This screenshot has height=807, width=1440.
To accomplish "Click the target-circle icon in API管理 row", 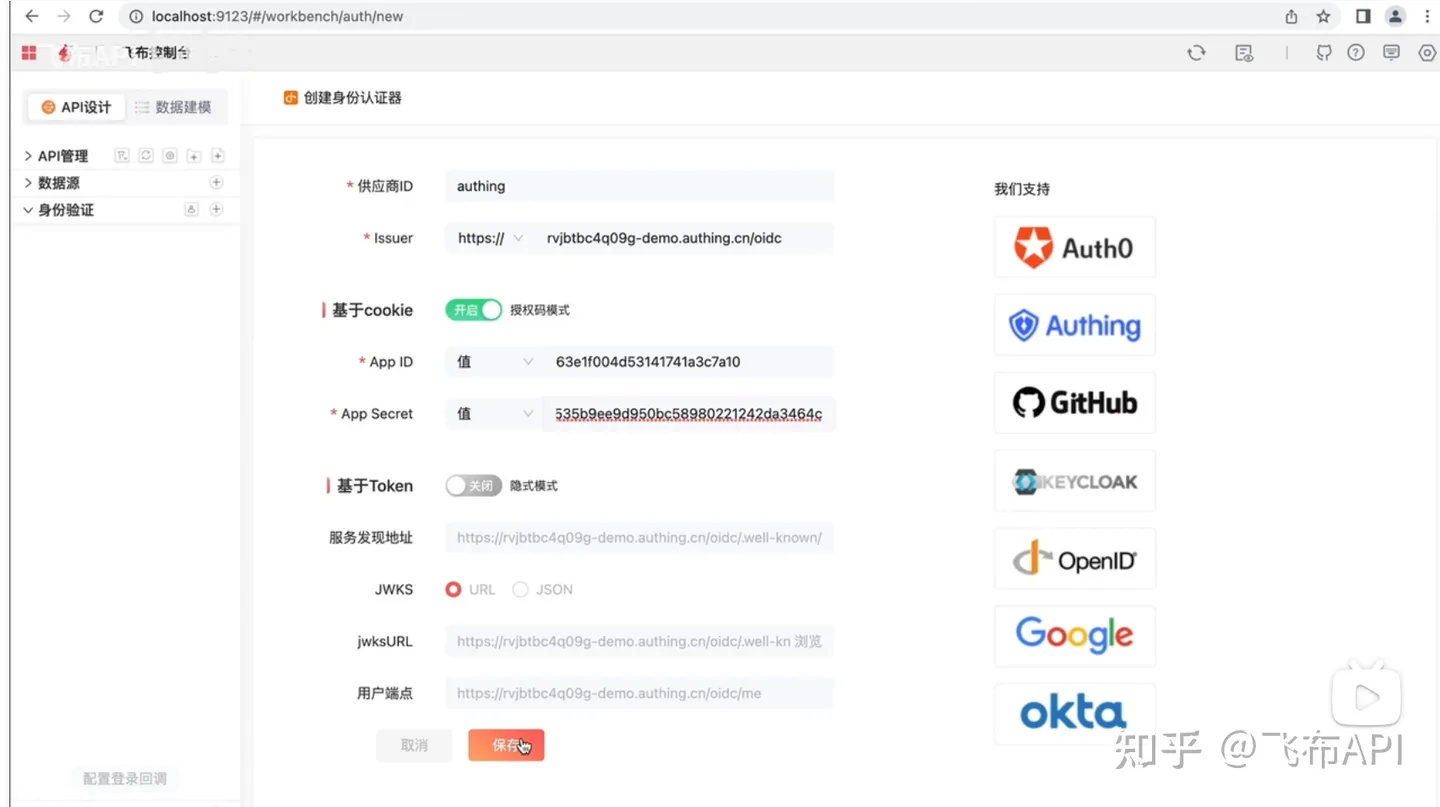I will click(170, 155).
